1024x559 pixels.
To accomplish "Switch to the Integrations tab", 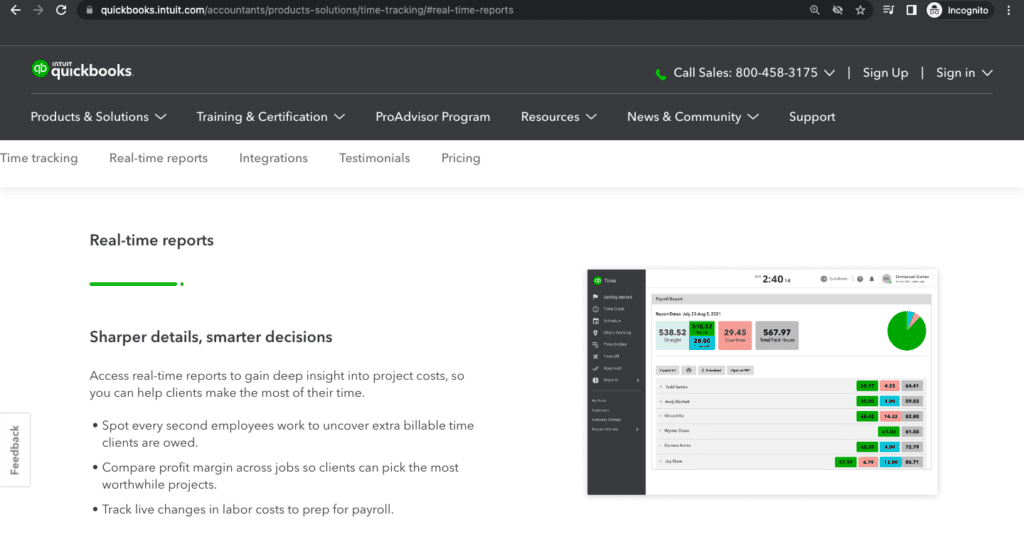I will coord(273,158).
